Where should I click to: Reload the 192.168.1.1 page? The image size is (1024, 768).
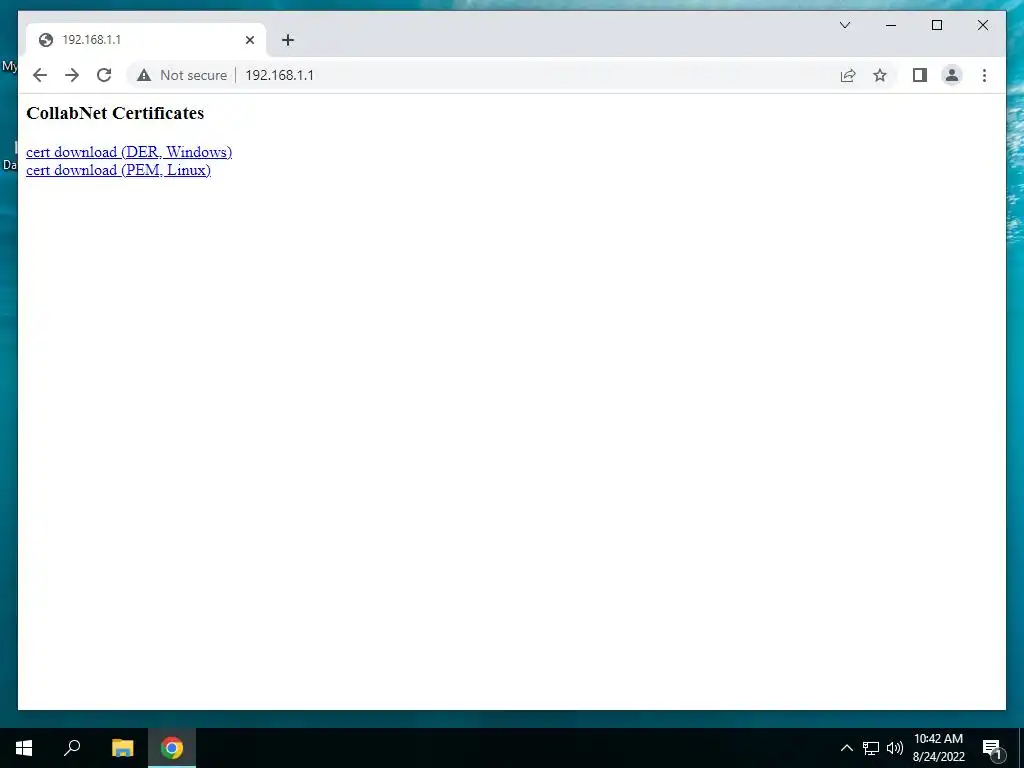click(104, 75)
